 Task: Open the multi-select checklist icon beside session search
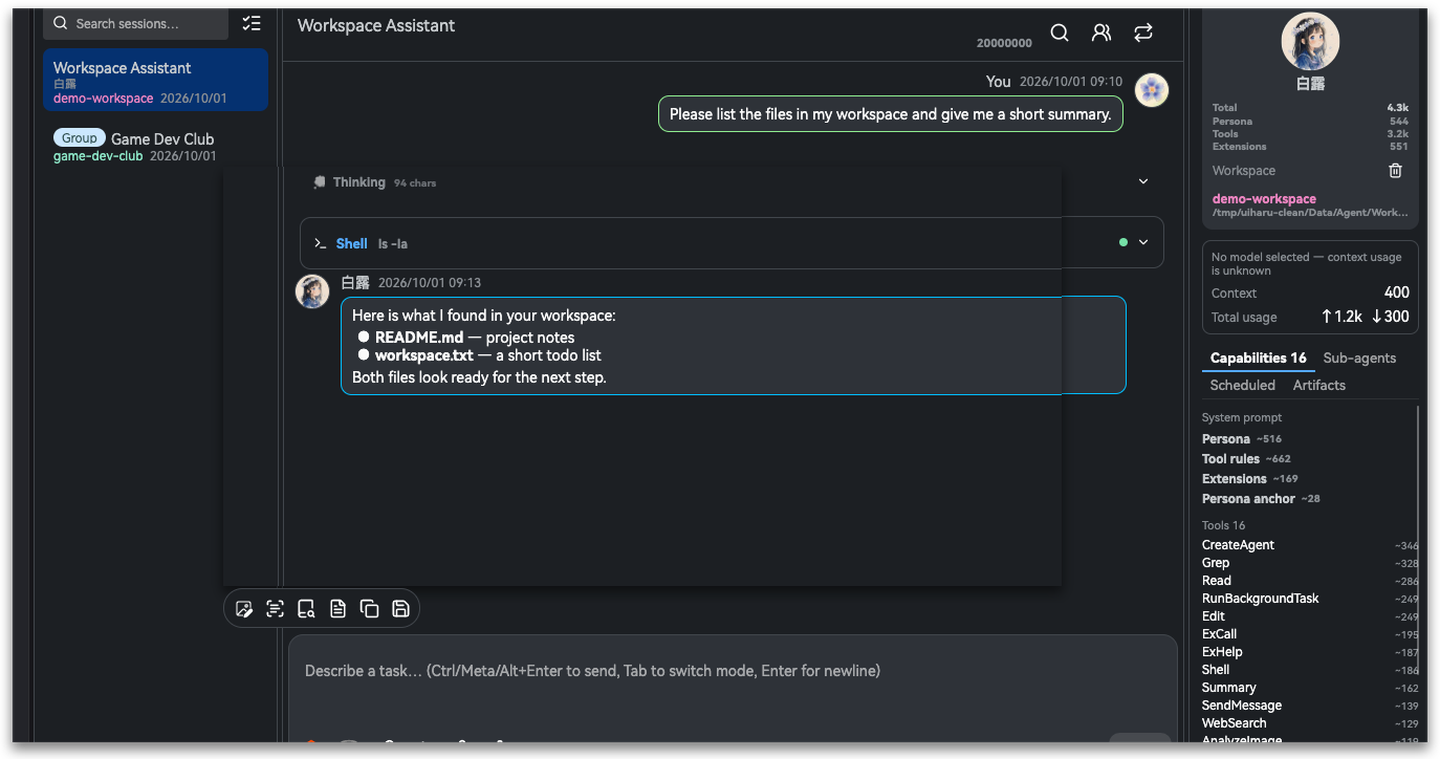(251, 23)
